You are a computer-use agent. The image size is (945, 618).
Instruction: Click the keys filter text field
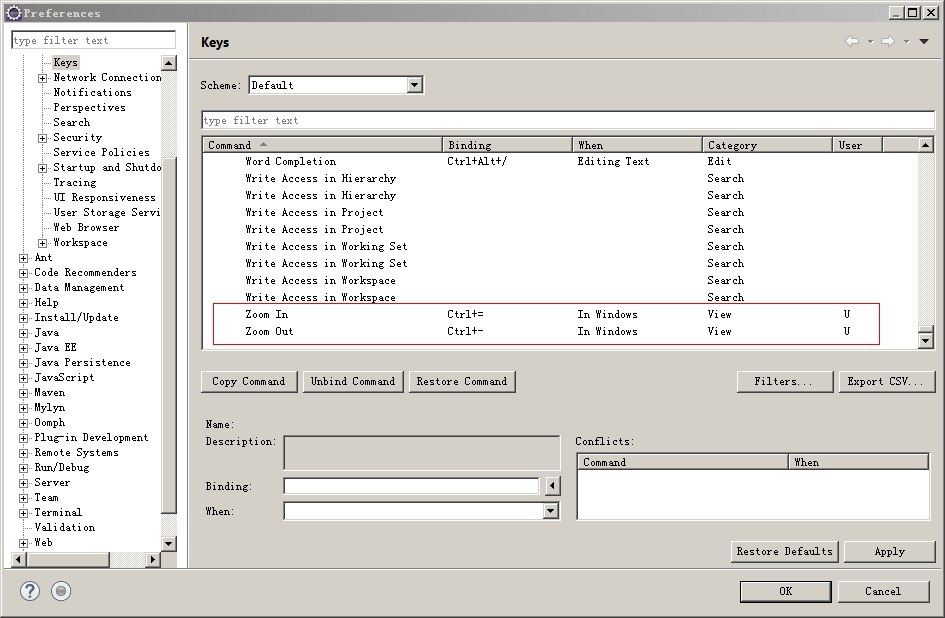567,120
